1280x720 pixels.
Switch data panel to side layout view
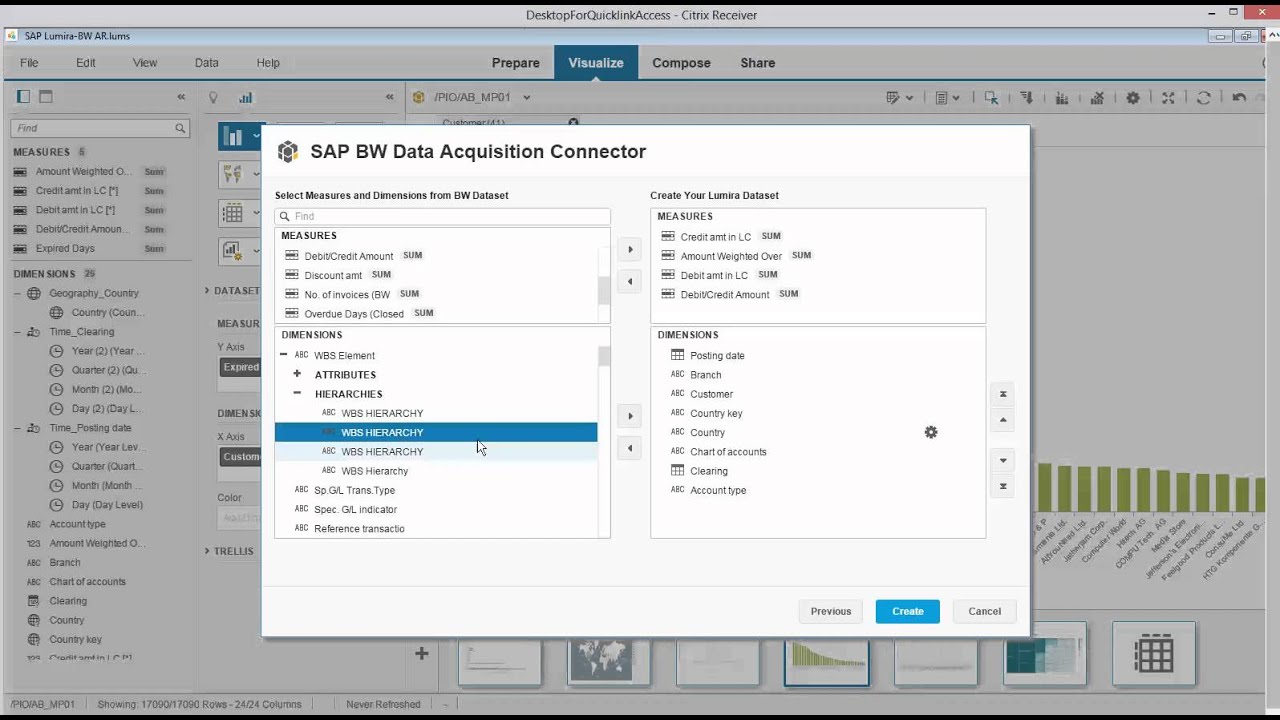[x=23, y=97]
